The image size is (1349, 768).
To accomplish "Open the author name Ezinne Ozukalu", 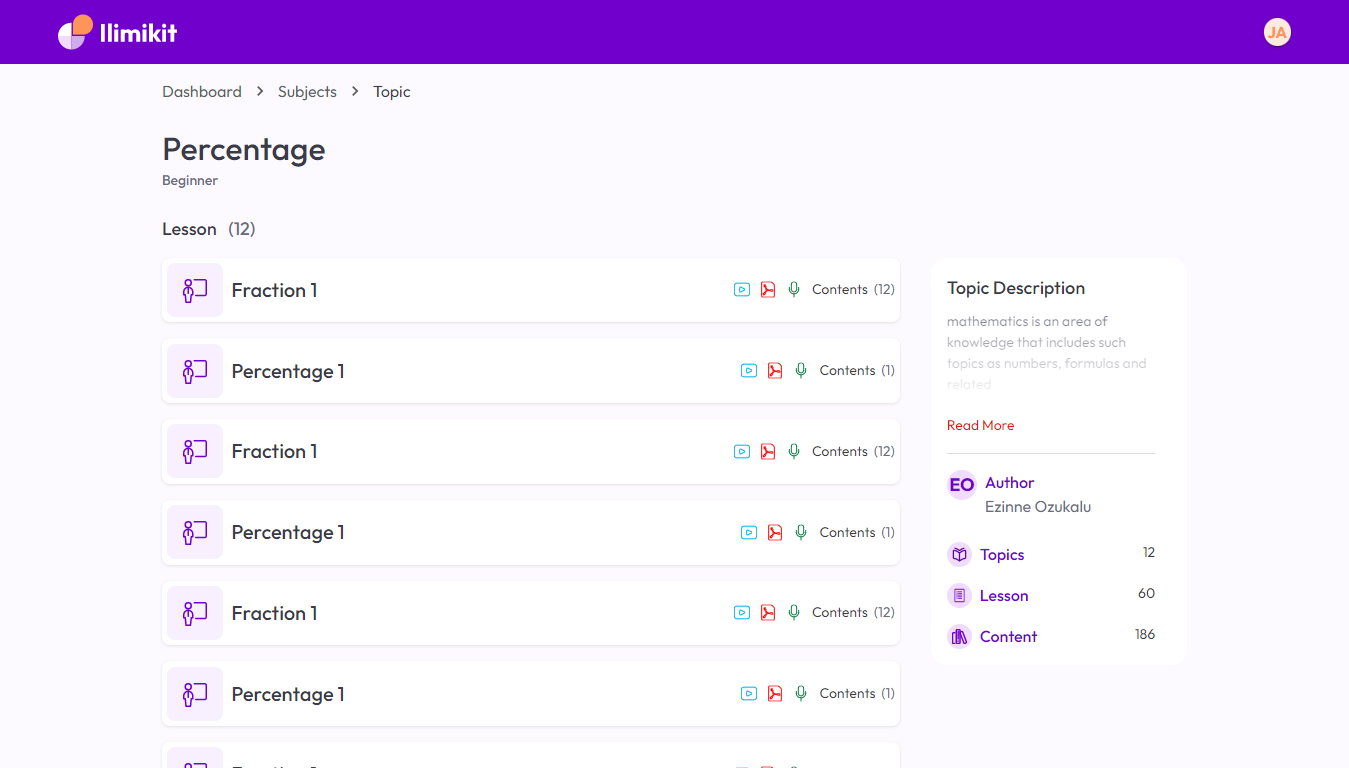I will pyautogui.click(x=1038, y=507).
